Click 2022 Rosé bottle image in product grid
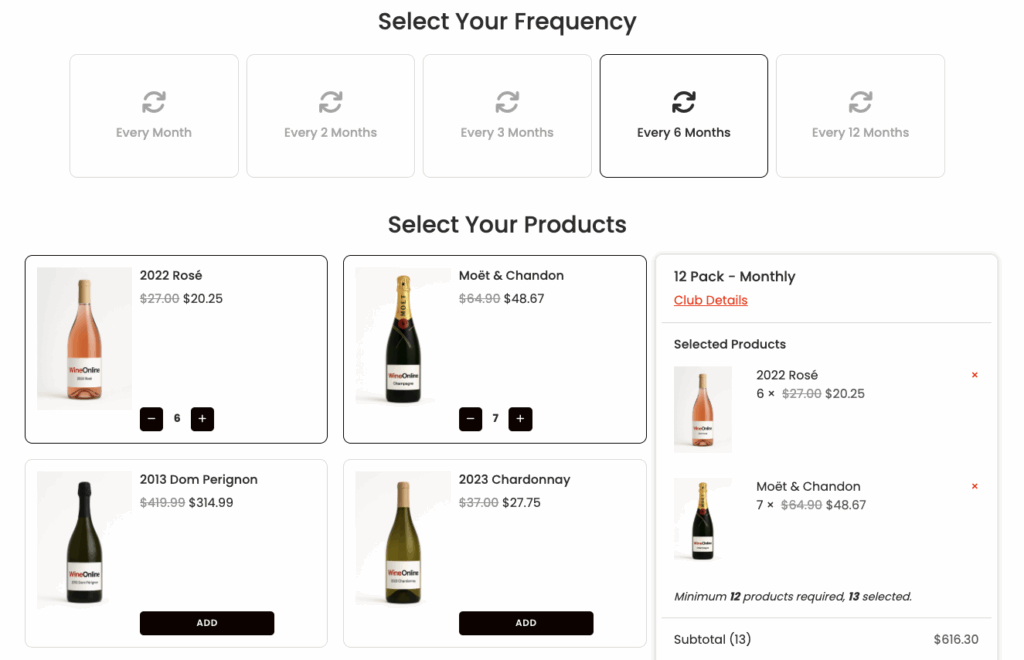Image resolution: width=1024 pixels, height=660 pixels. tap(85, 338)
